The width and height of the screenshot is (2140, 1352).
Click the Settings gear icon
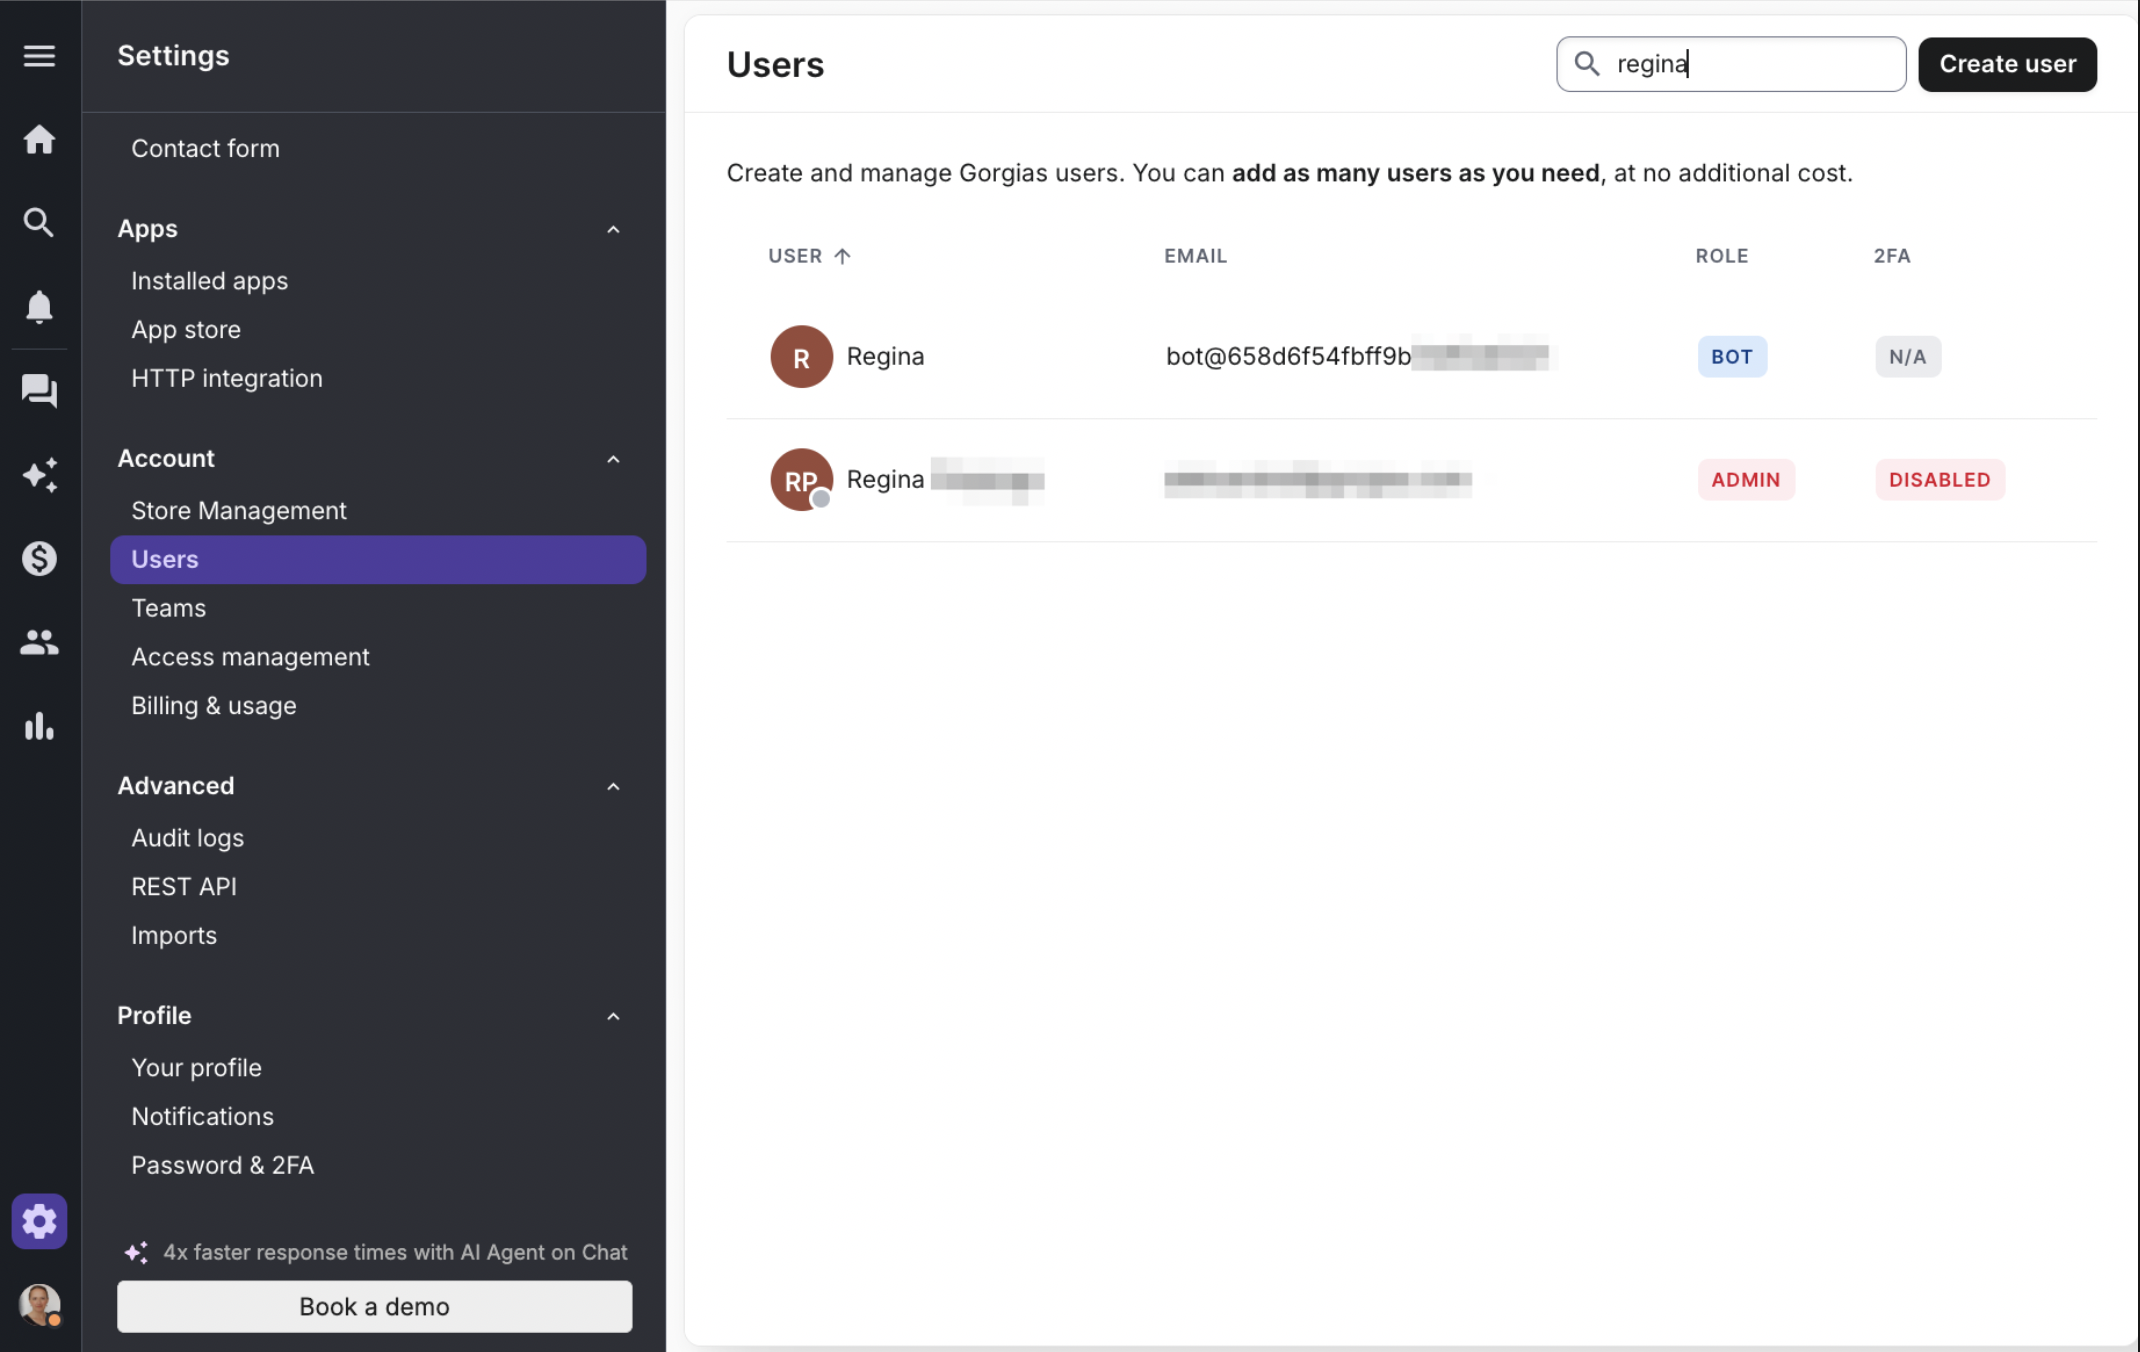(39, 1221)
